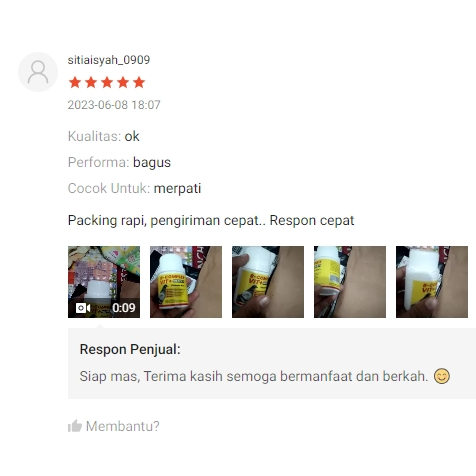Play the 0:09 review video
The height and width of the screenshot is (476, 476).
click(x=104, y=282)
